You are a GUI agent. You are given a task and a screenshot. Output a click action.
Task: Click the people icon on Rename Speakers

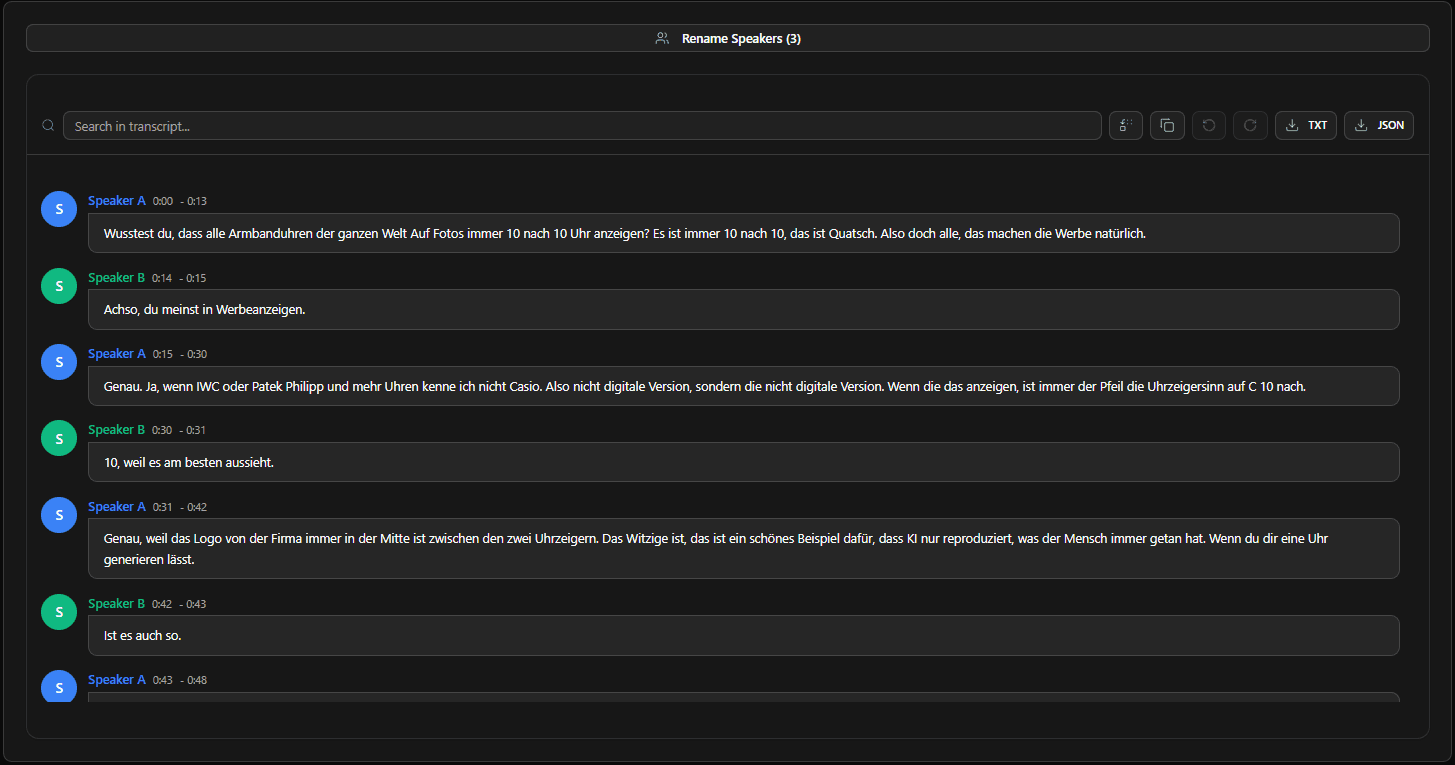pyautogui.click(x=661, y=37)
